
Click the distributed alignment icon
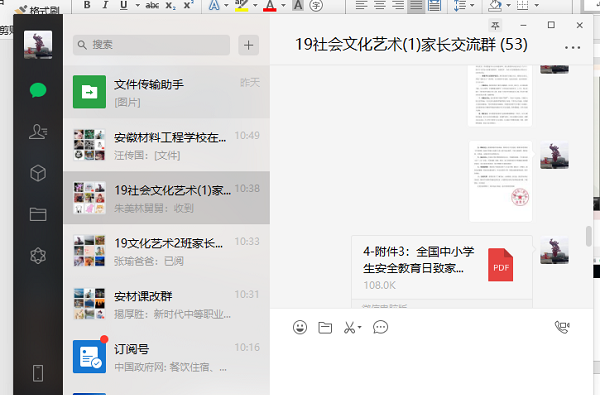434,5
